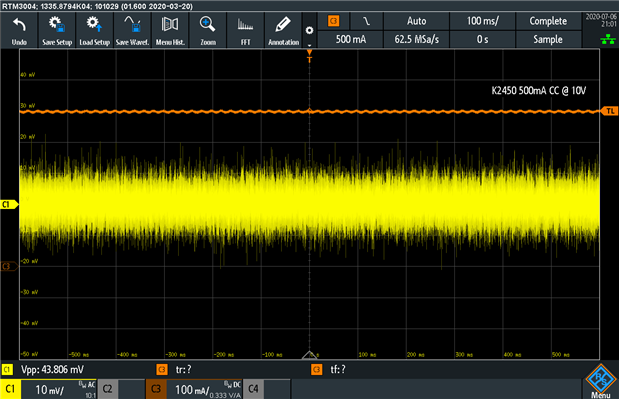
Task: Click the green network status icon
Action: (608, 39)
